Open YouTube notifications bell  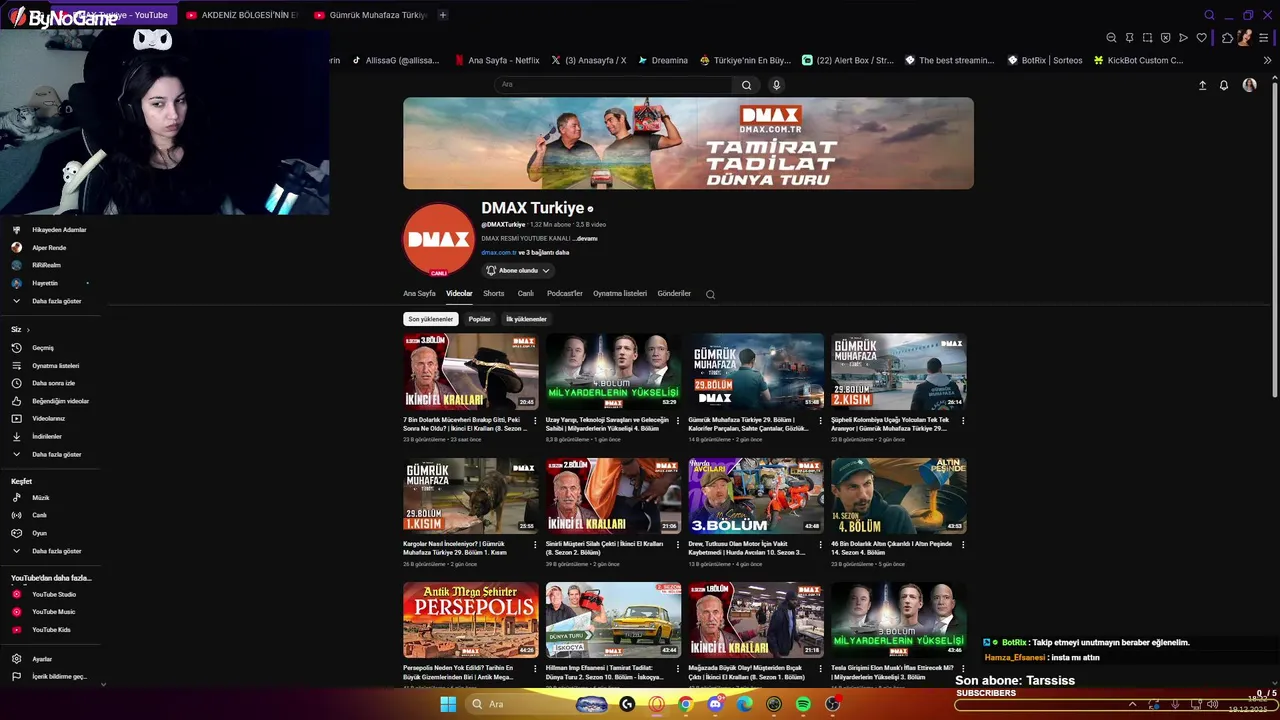click(x=1223, y=85)
